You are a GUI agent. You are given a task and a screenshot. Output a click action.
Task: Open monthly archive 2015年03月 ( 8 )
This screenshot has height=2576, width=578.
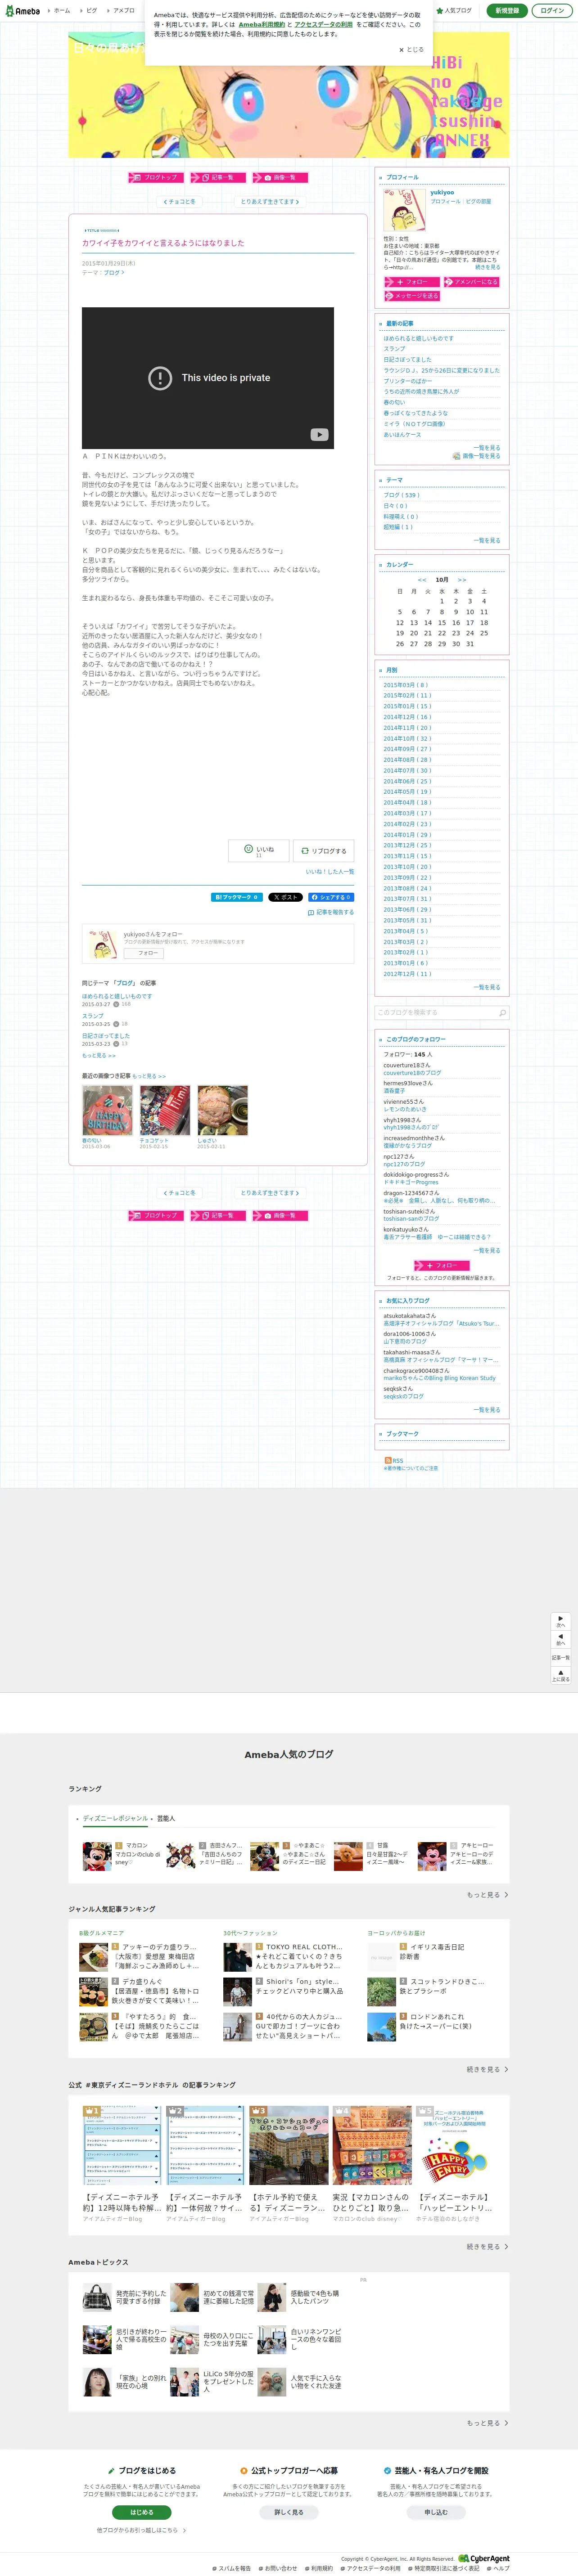[x=406, y=685]
